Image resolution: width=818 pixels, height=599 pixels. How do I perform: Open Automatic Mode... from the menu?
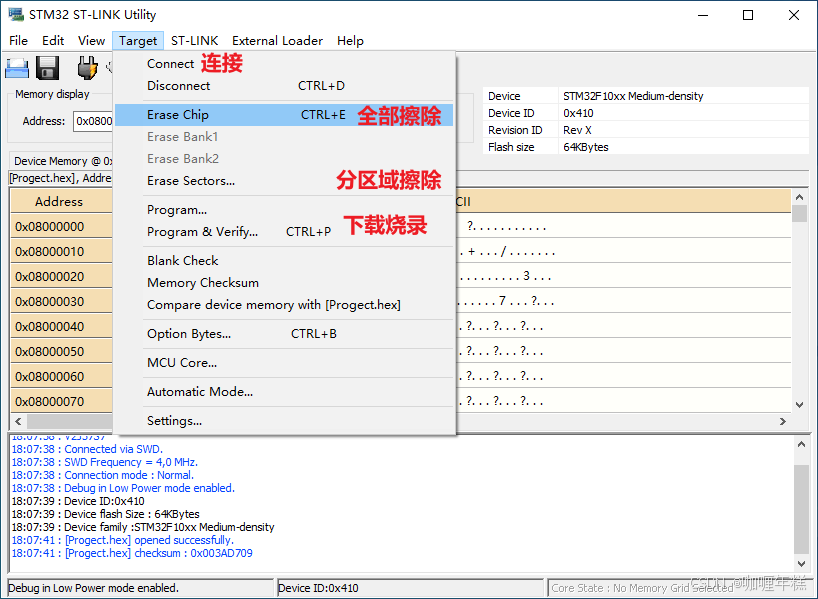pyautogui.click(x=284, y=392)
